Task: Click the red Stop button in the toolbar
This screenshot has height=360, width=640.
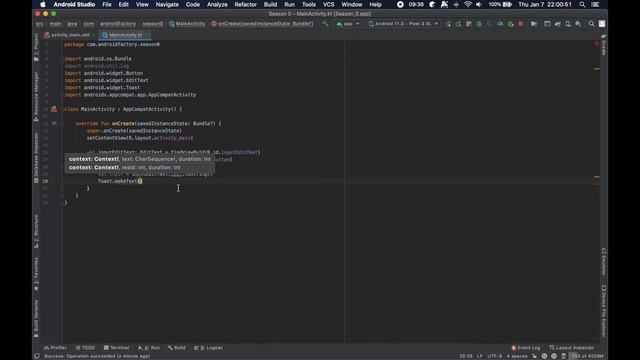Action: (x=521, y=24)
